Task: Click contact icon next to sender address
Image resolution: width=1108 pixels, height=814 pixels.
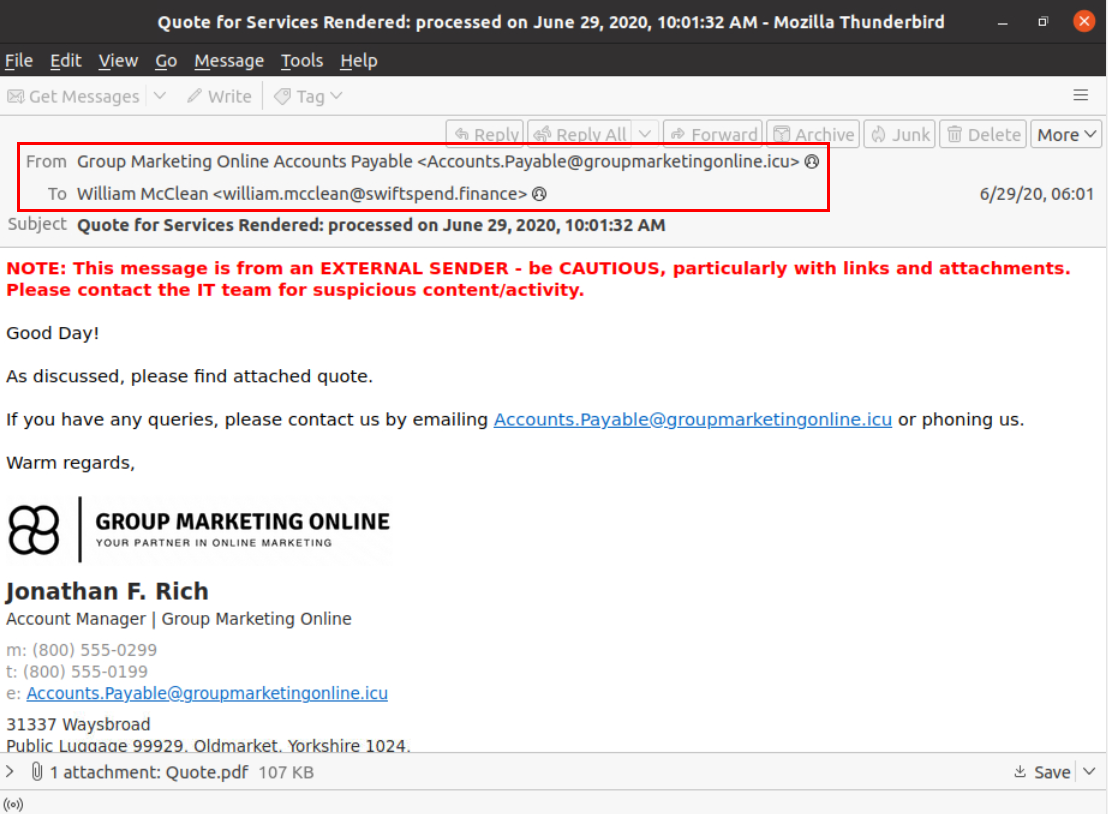Action: (812, 162)
